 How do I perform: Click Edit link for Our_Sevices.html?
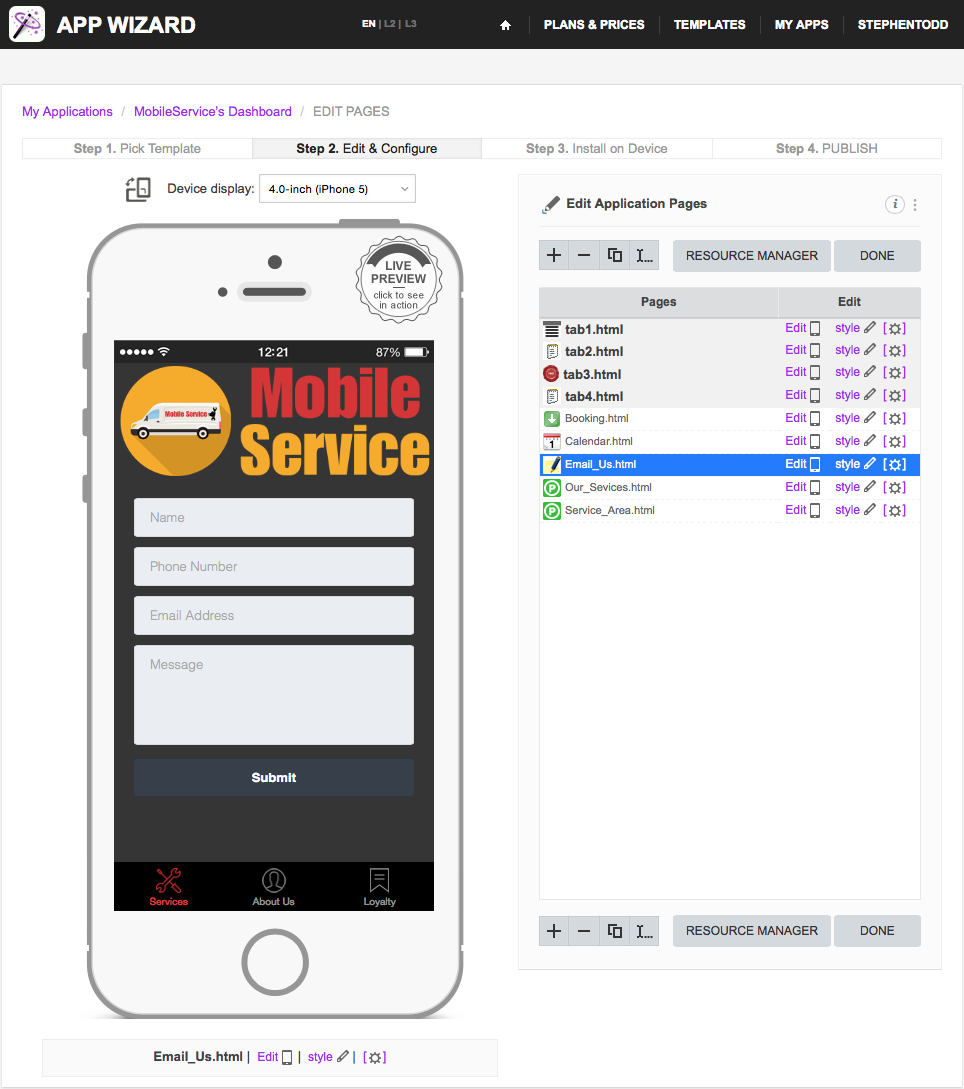coord(802,487)
